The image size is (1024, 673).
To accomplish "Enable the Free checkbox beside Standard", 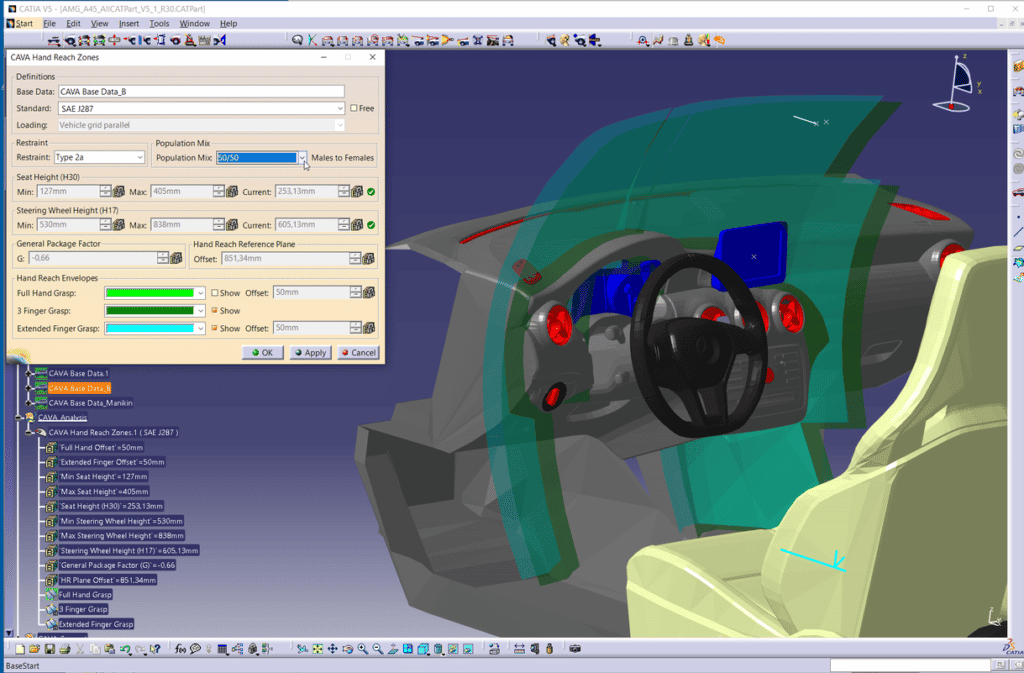I will pos(353,108).
